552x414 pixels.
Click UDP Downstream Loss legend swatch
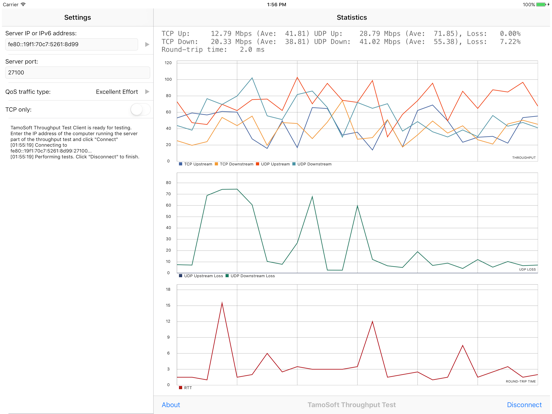pyautogui.click(x=227, y=276)
